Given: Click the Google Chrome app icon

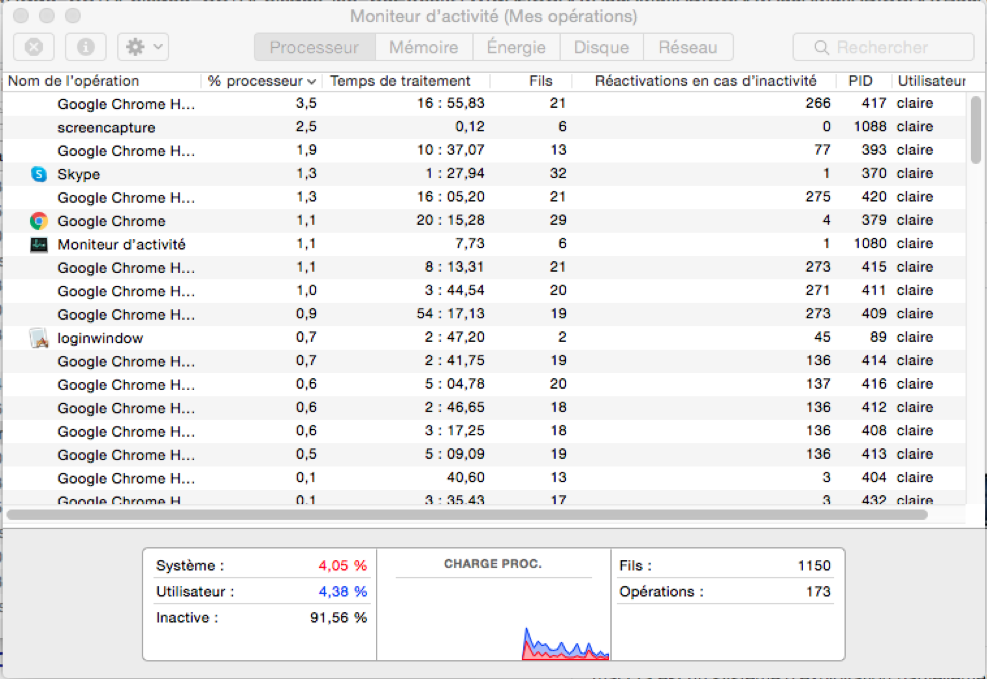Looking at the screenshot, I should tap(39, 221).
